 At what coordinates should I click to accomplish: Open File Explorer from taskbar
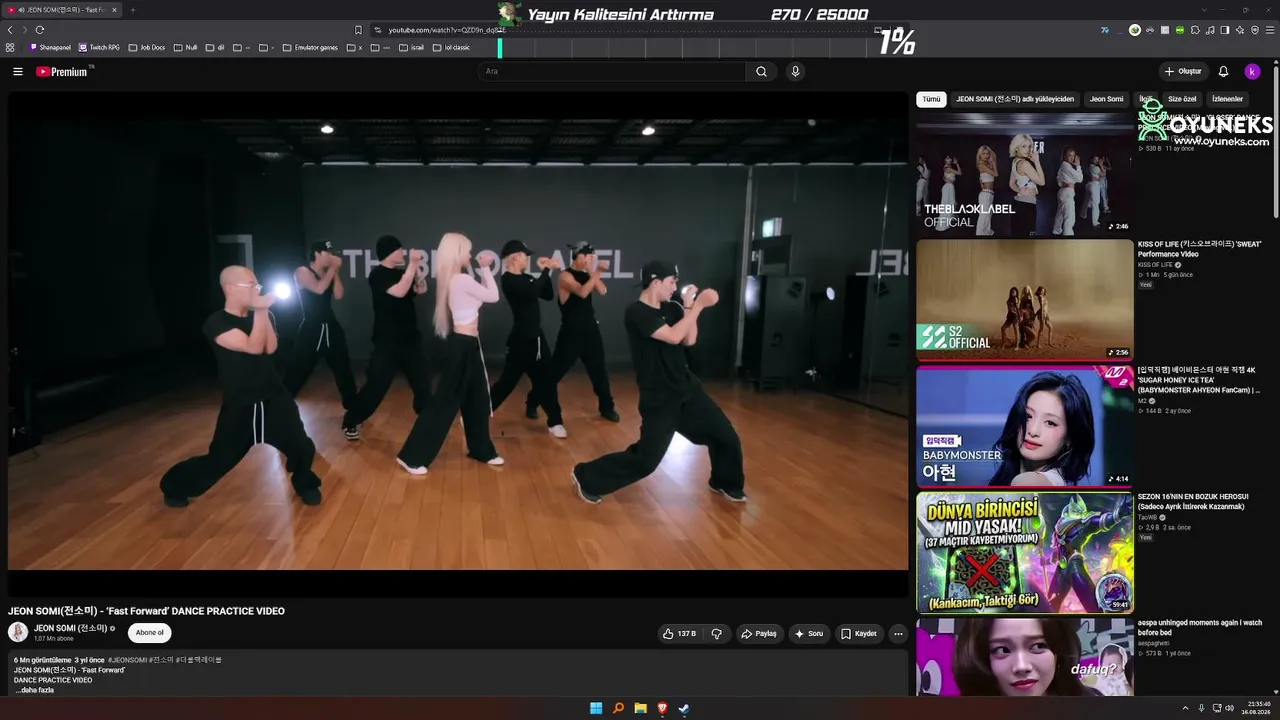[640, 708]
